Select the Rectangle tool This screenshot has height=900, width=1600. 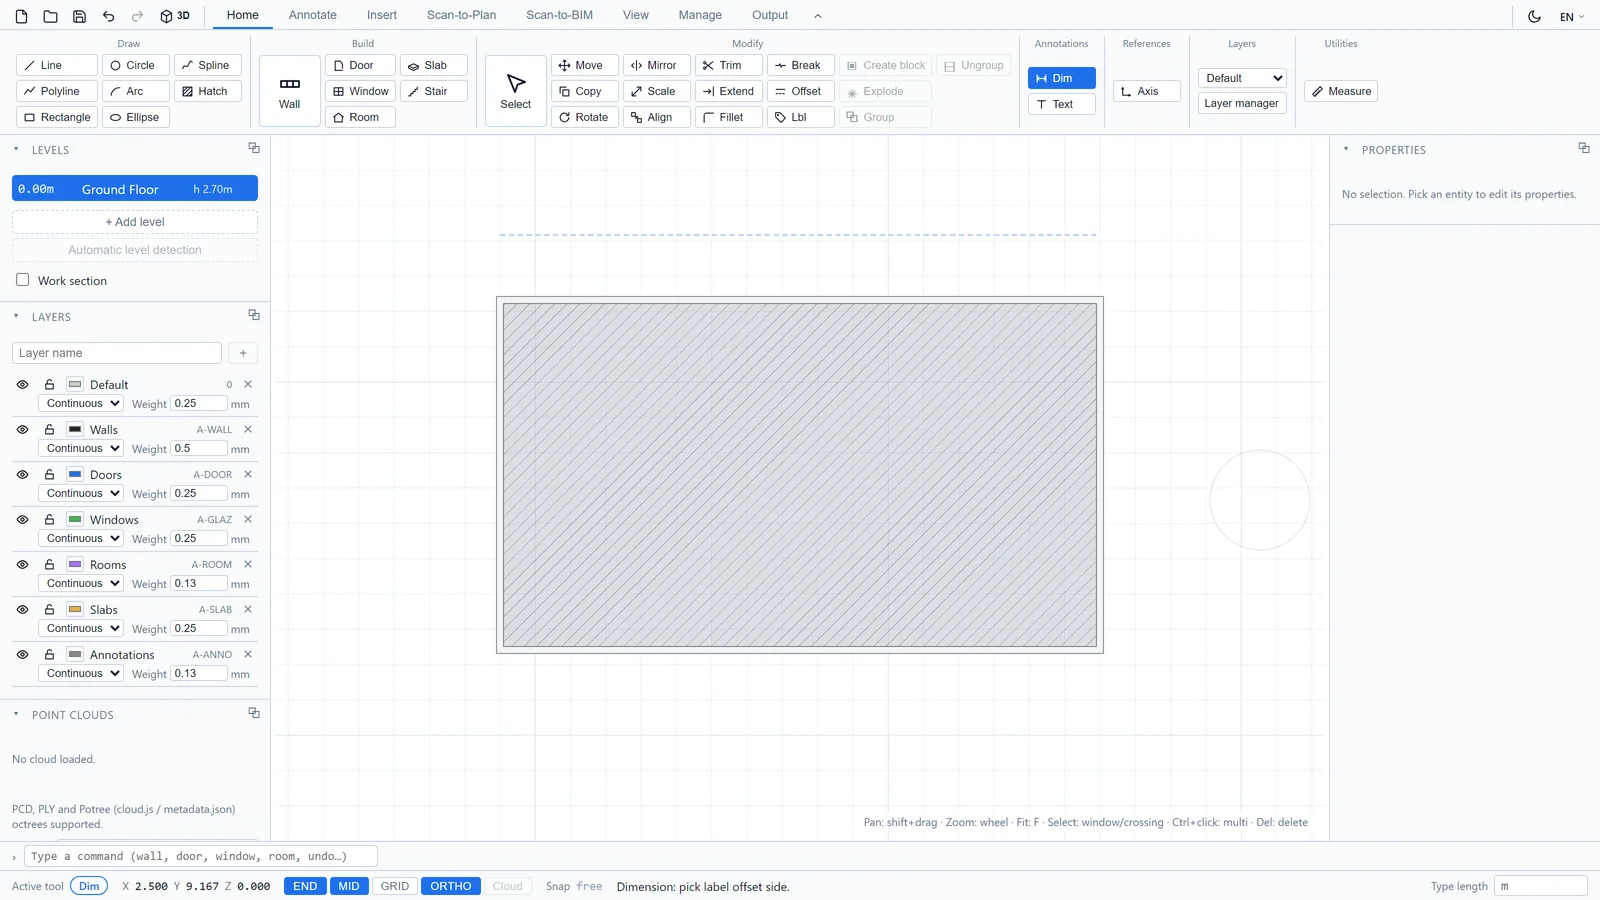tap(57, 117)
